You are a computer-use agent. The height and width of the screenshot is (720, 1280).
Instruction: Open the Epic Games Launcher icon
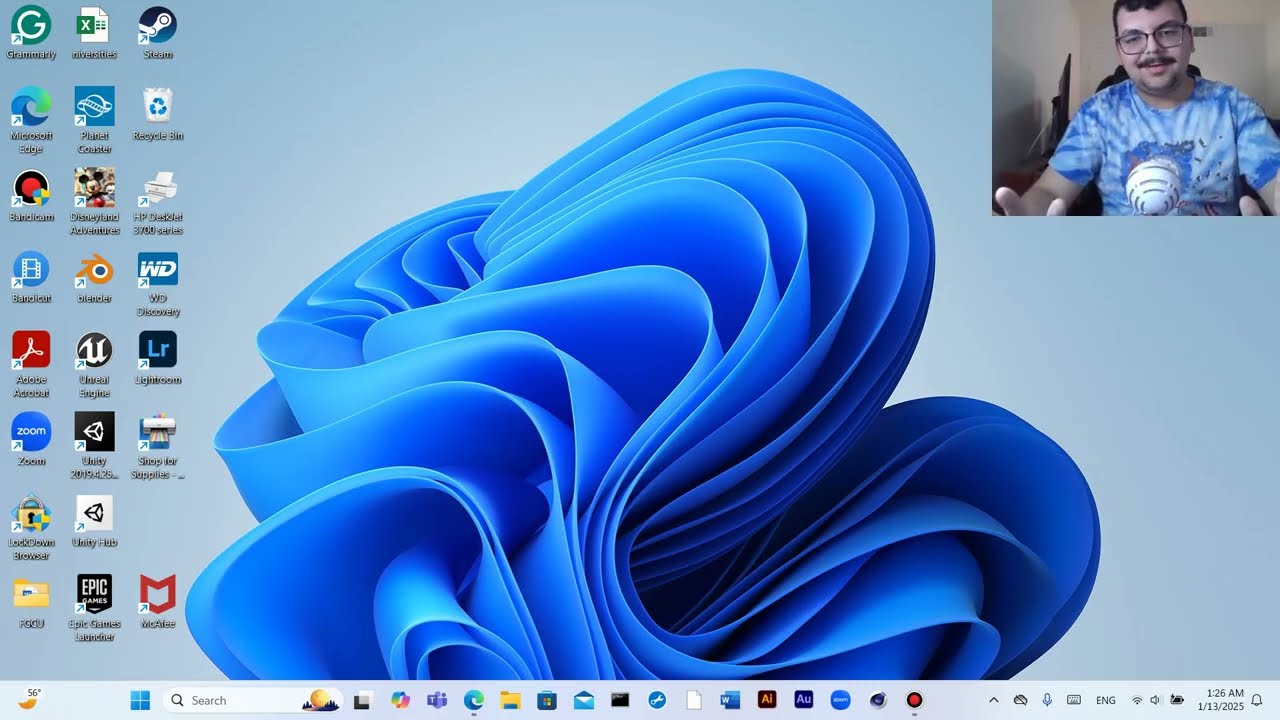tap(94, 595)
